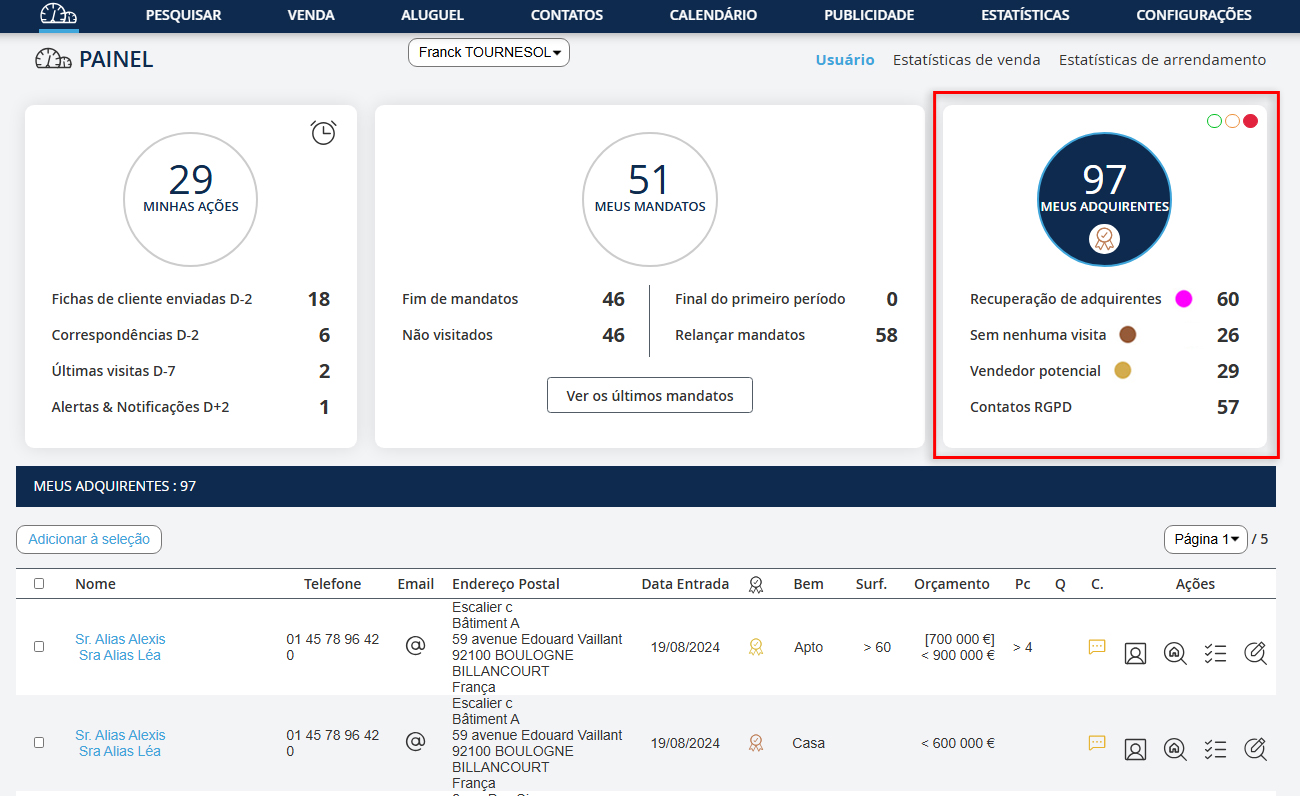Click Ver os últimos mandatos button
Image resolution: width=1300 pixels, height=796 pixels.
click(x=649, y=395)
